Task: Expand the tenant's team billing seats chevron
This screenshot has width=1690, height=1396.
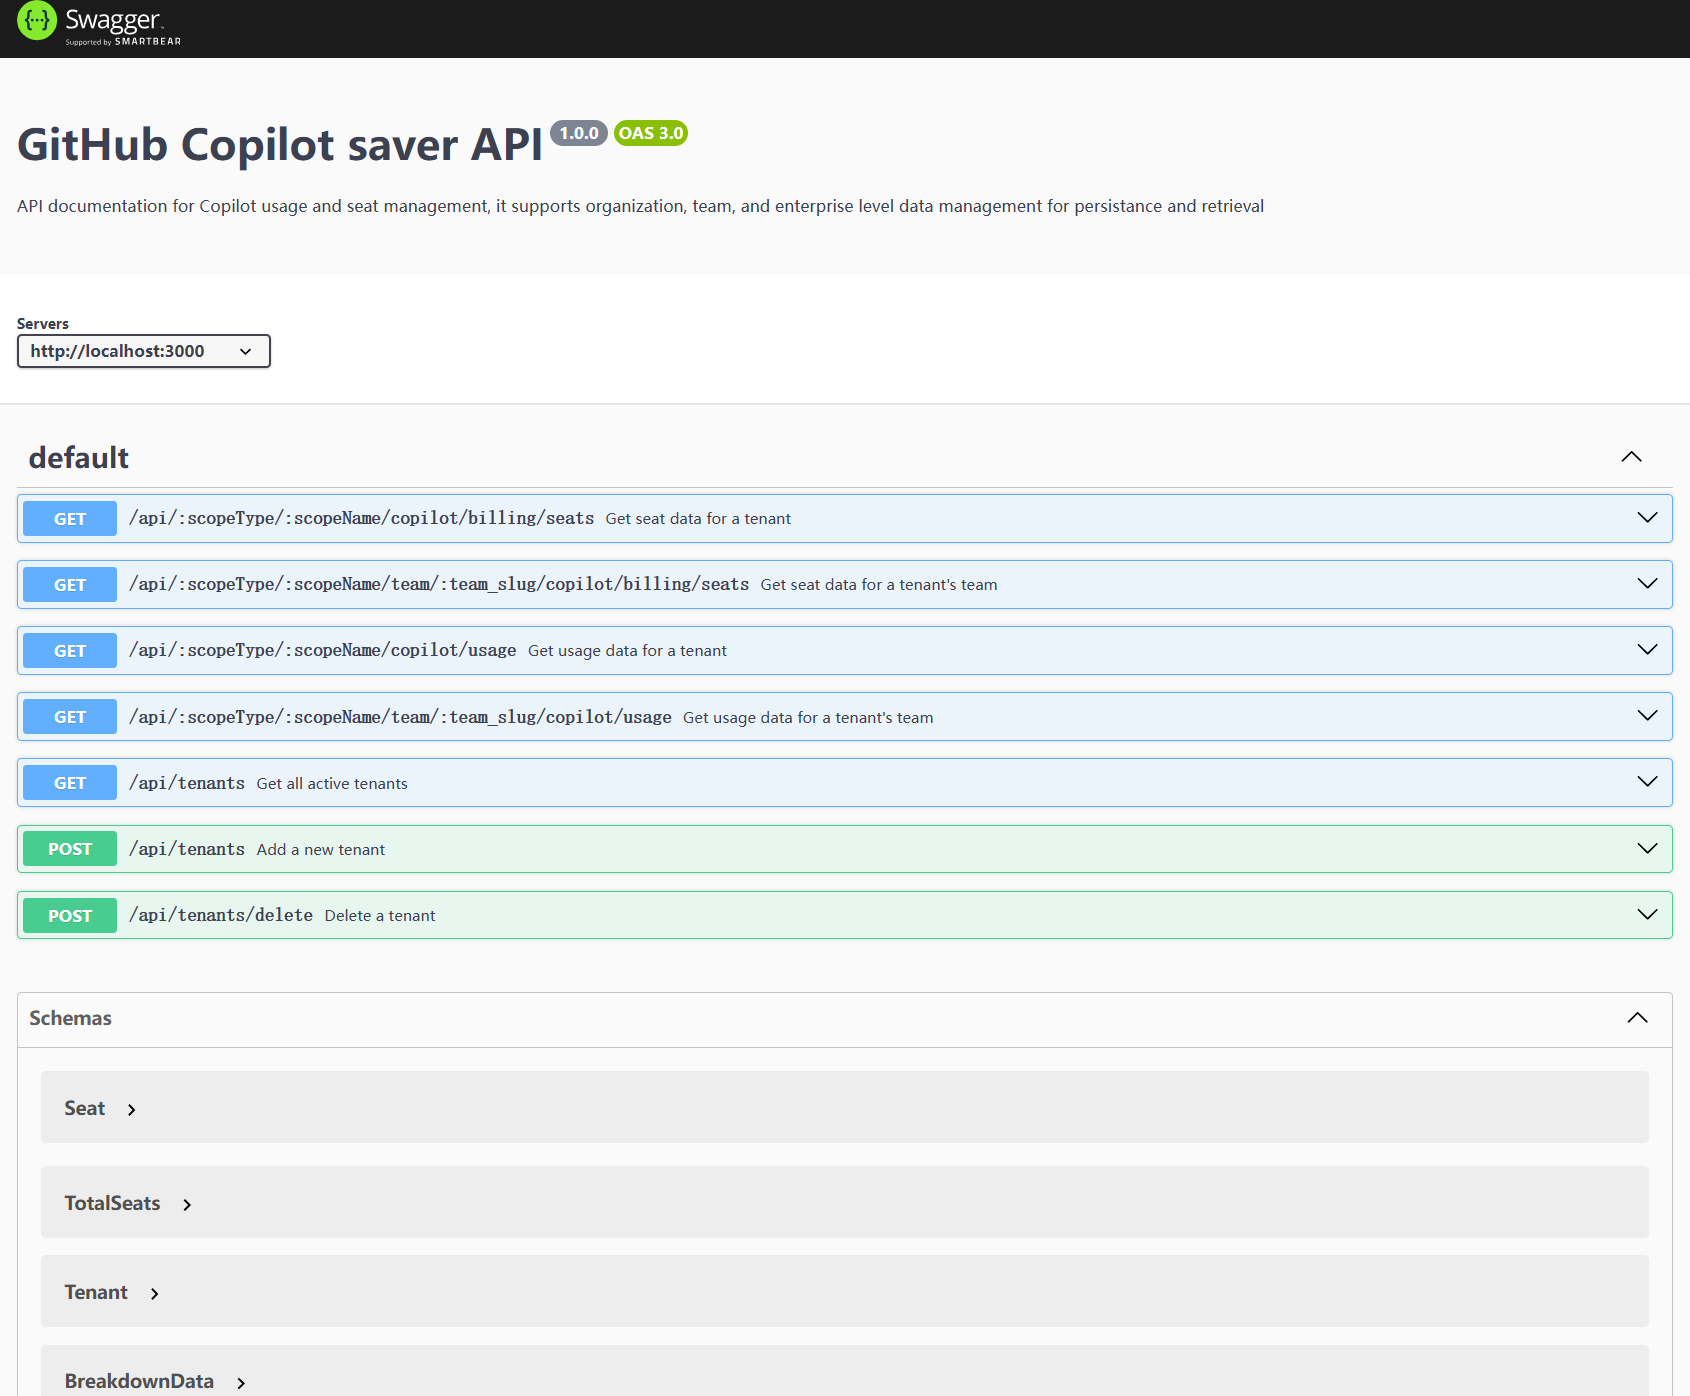Action: [1647, 584]
